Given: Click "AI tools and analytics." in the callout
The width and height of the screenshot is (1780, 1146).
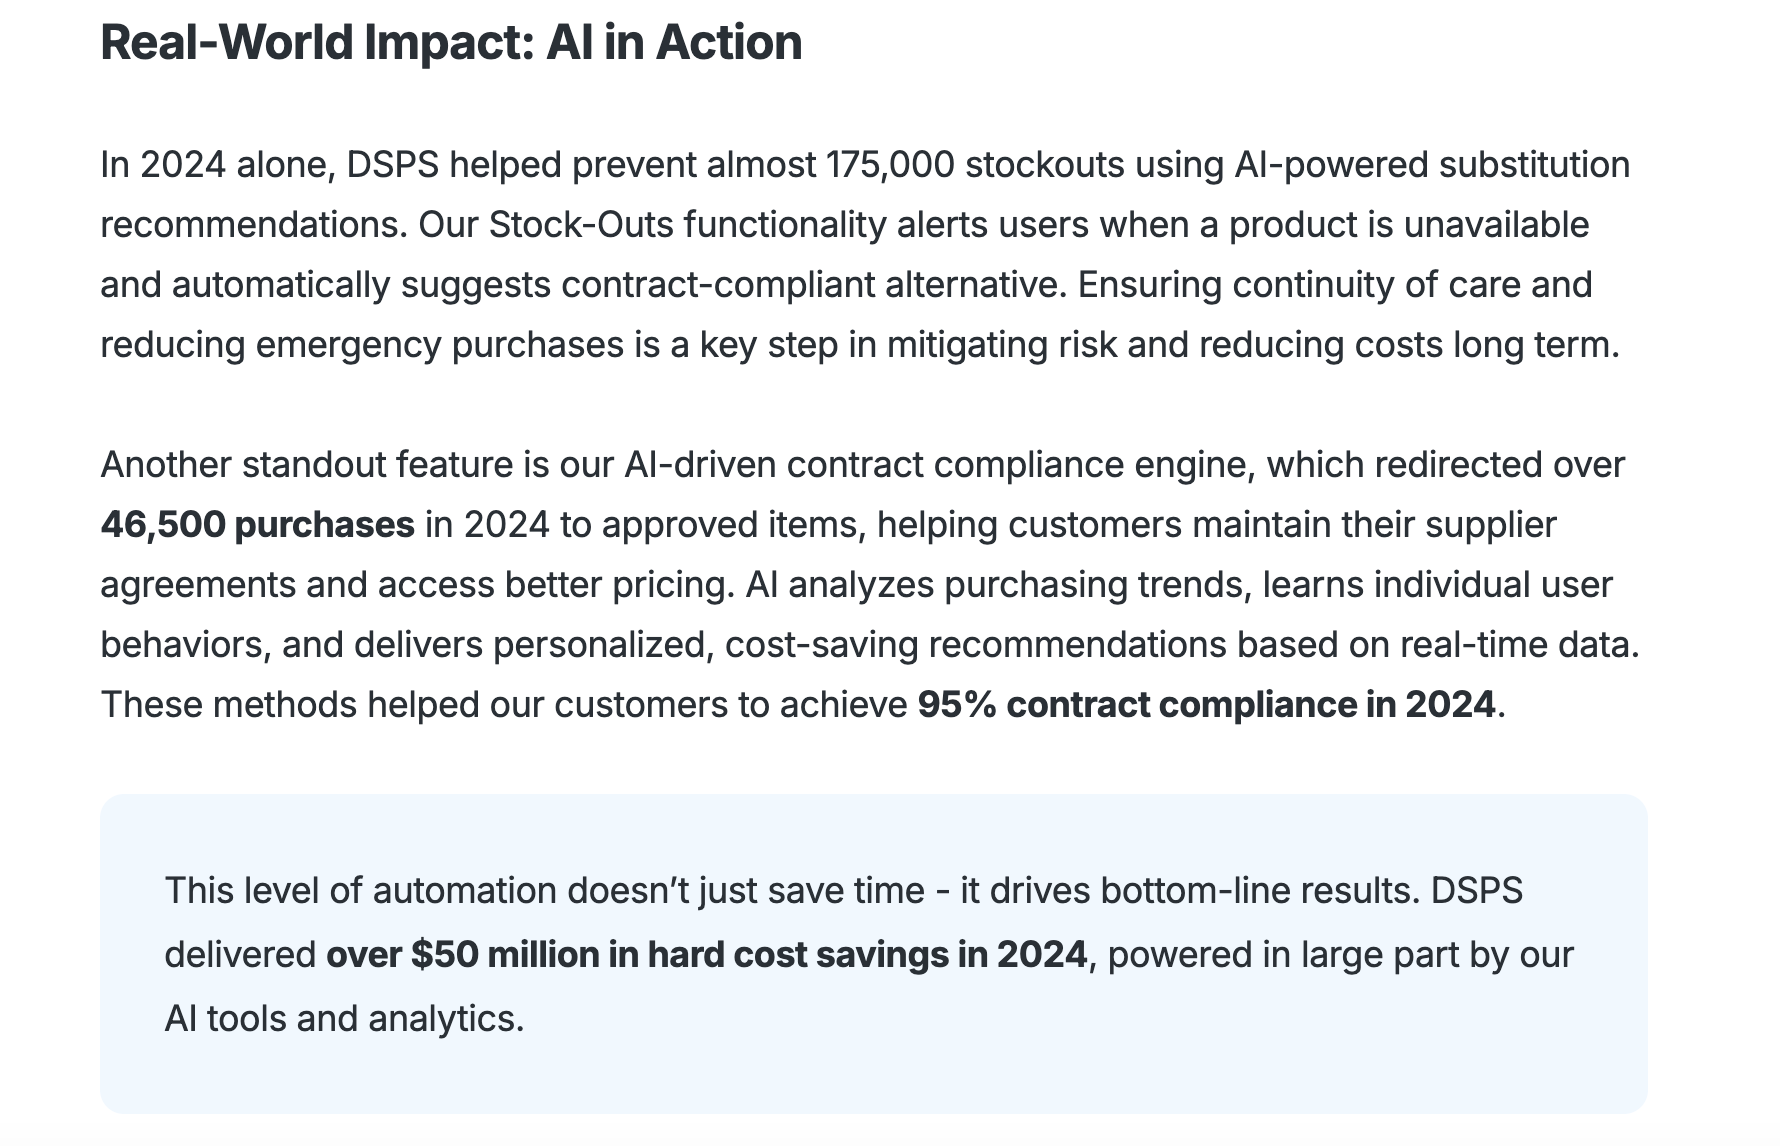Looking at the screenshot, I should coord(344,1018).
